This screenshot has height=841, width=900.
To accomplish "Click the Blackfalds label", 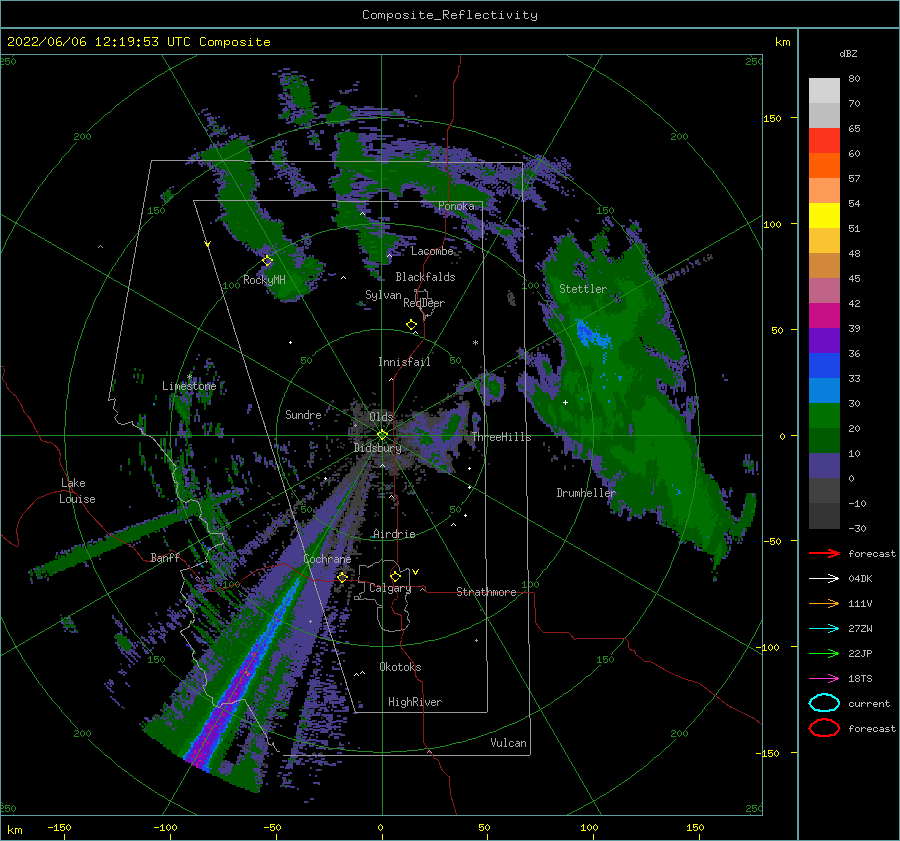I will tap(425, 277).
